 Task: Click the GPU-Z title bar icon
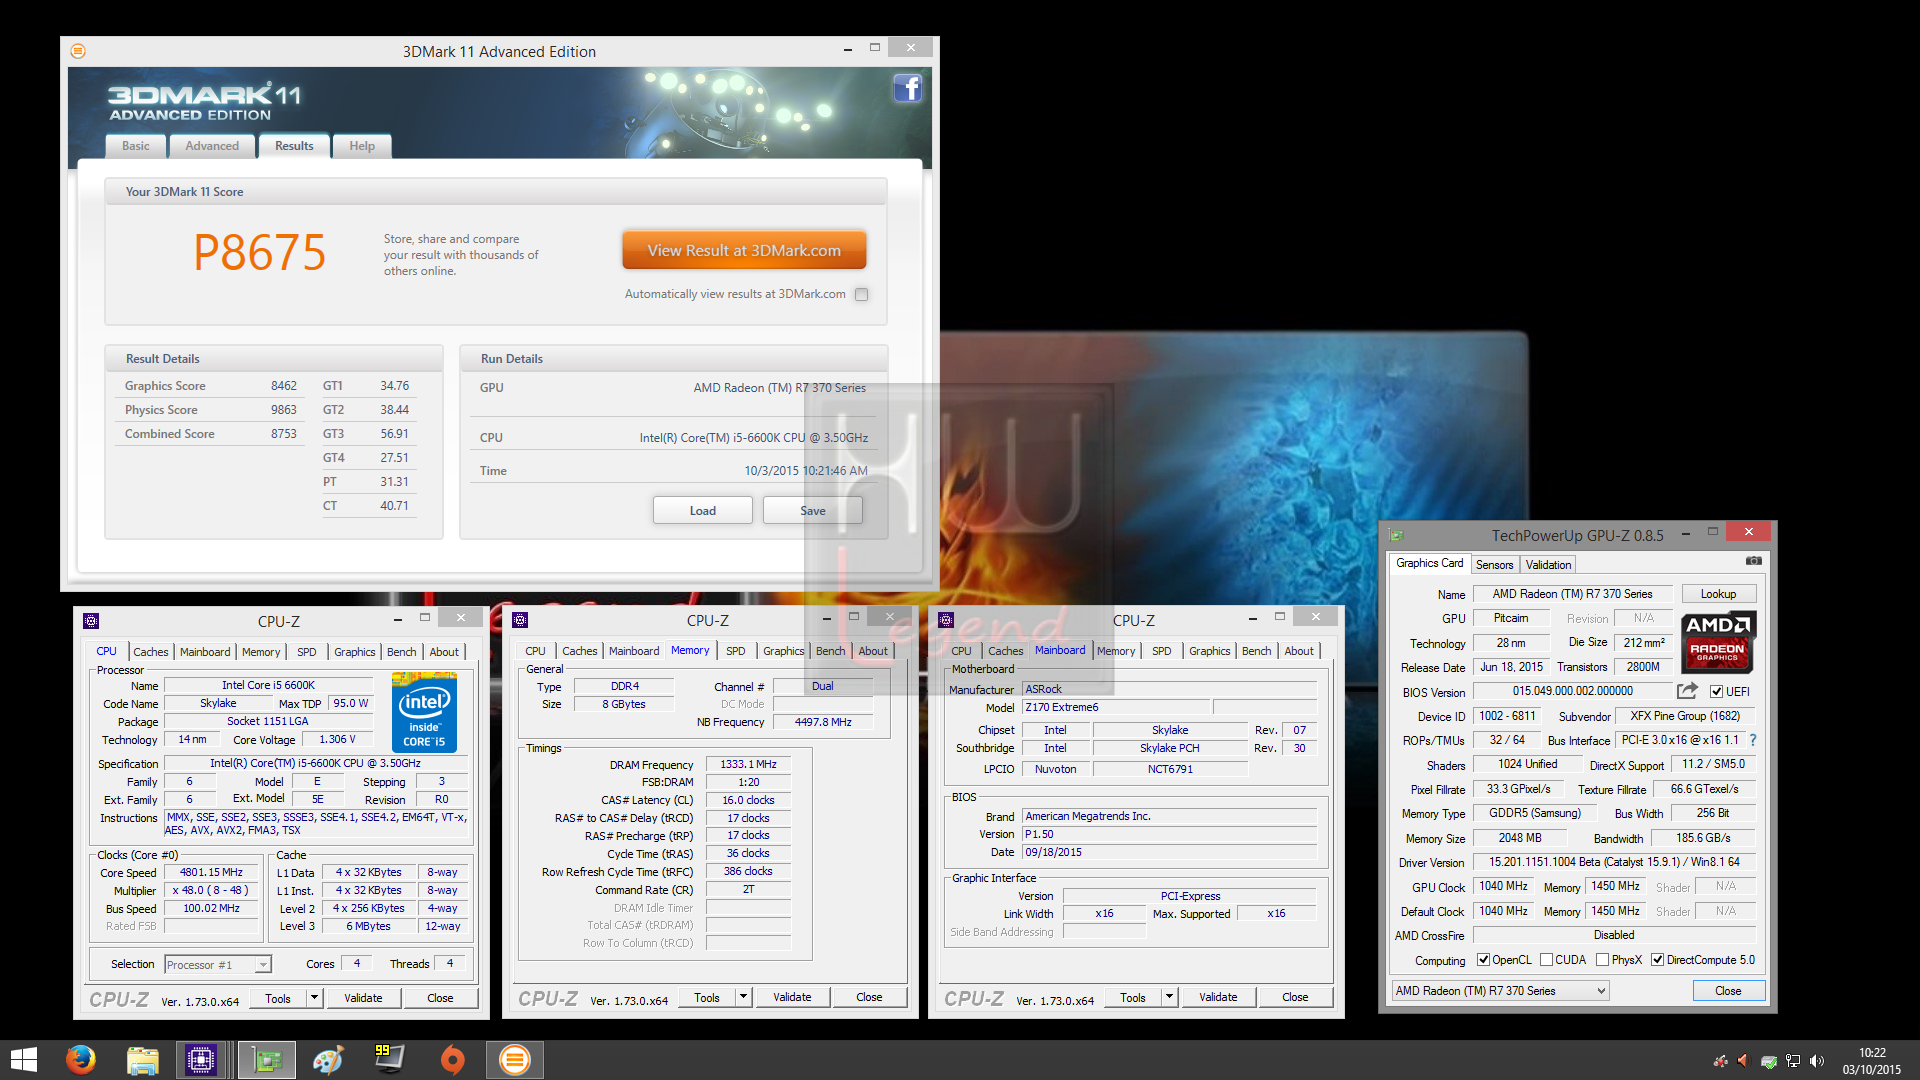pyautogui.click(x=1397, y=536)
